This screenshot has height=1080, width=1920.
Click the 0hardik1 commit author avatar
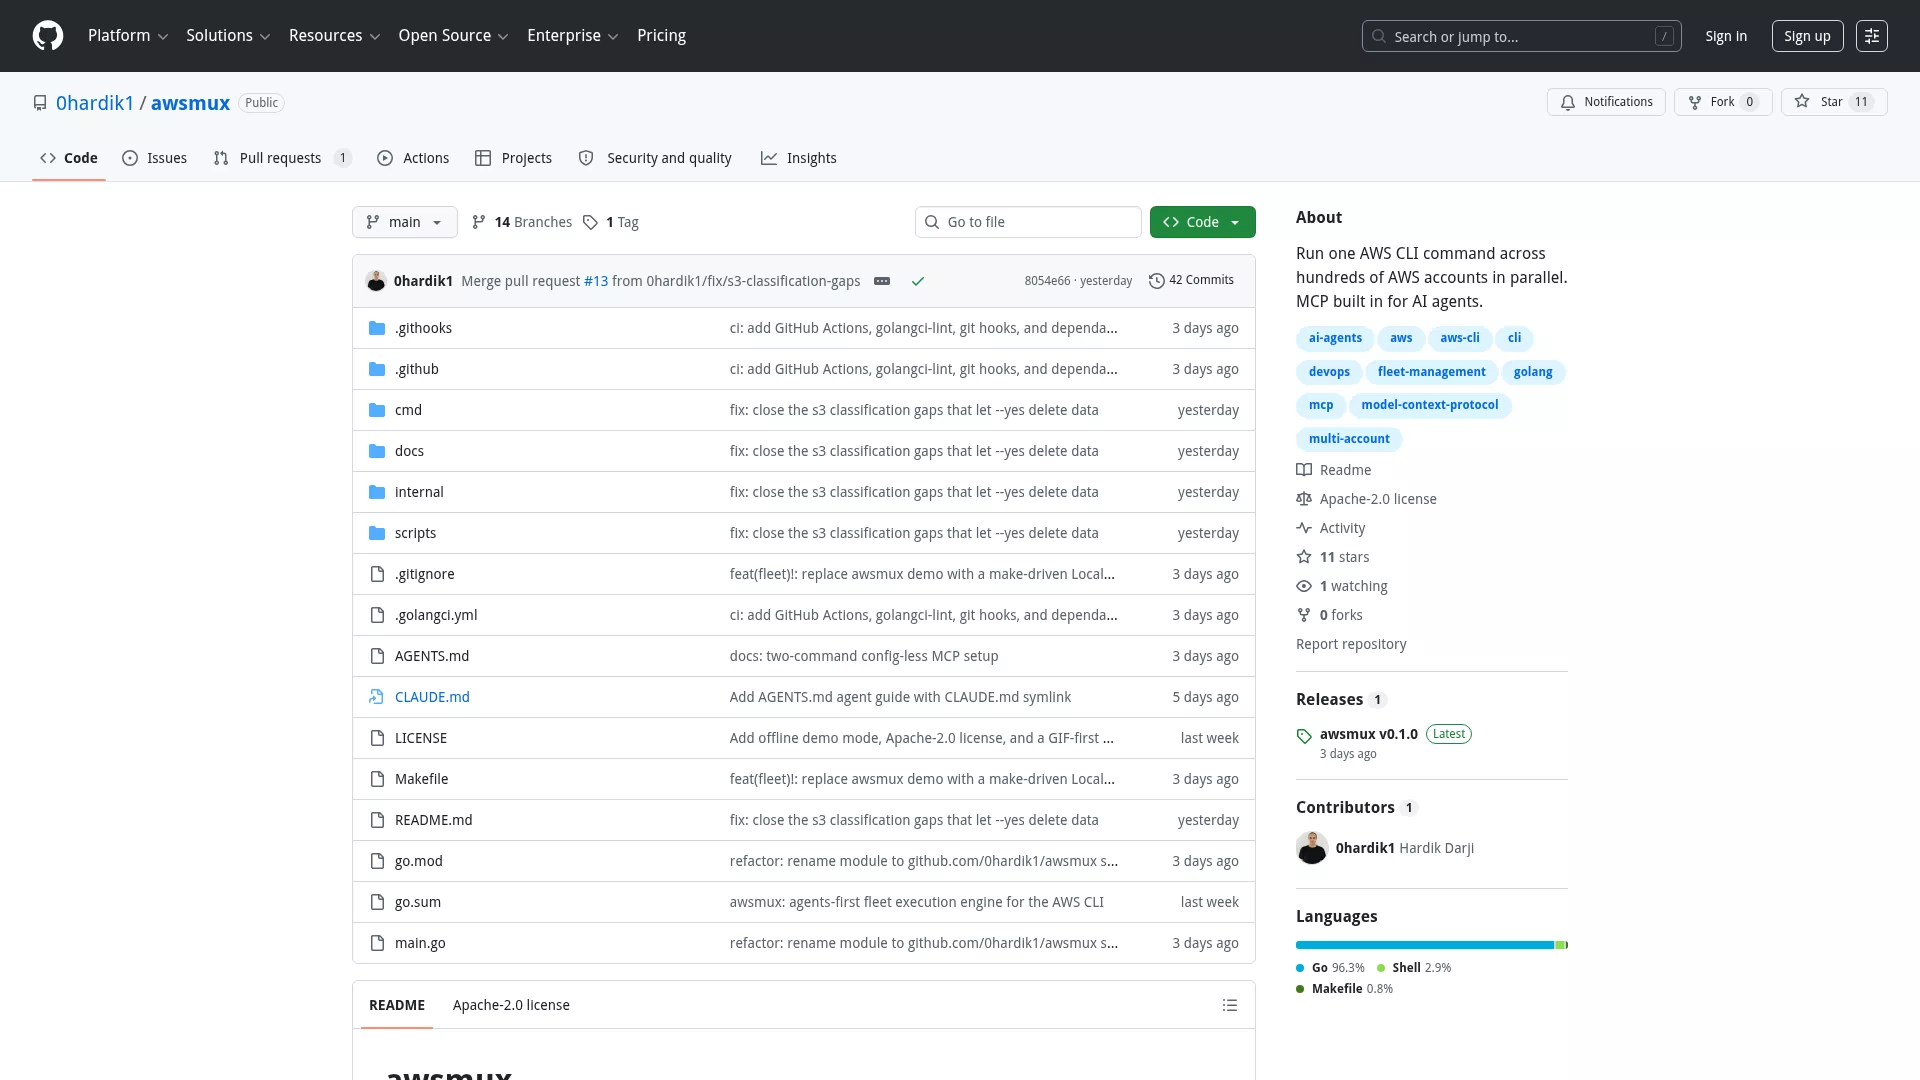click(376, 281)
